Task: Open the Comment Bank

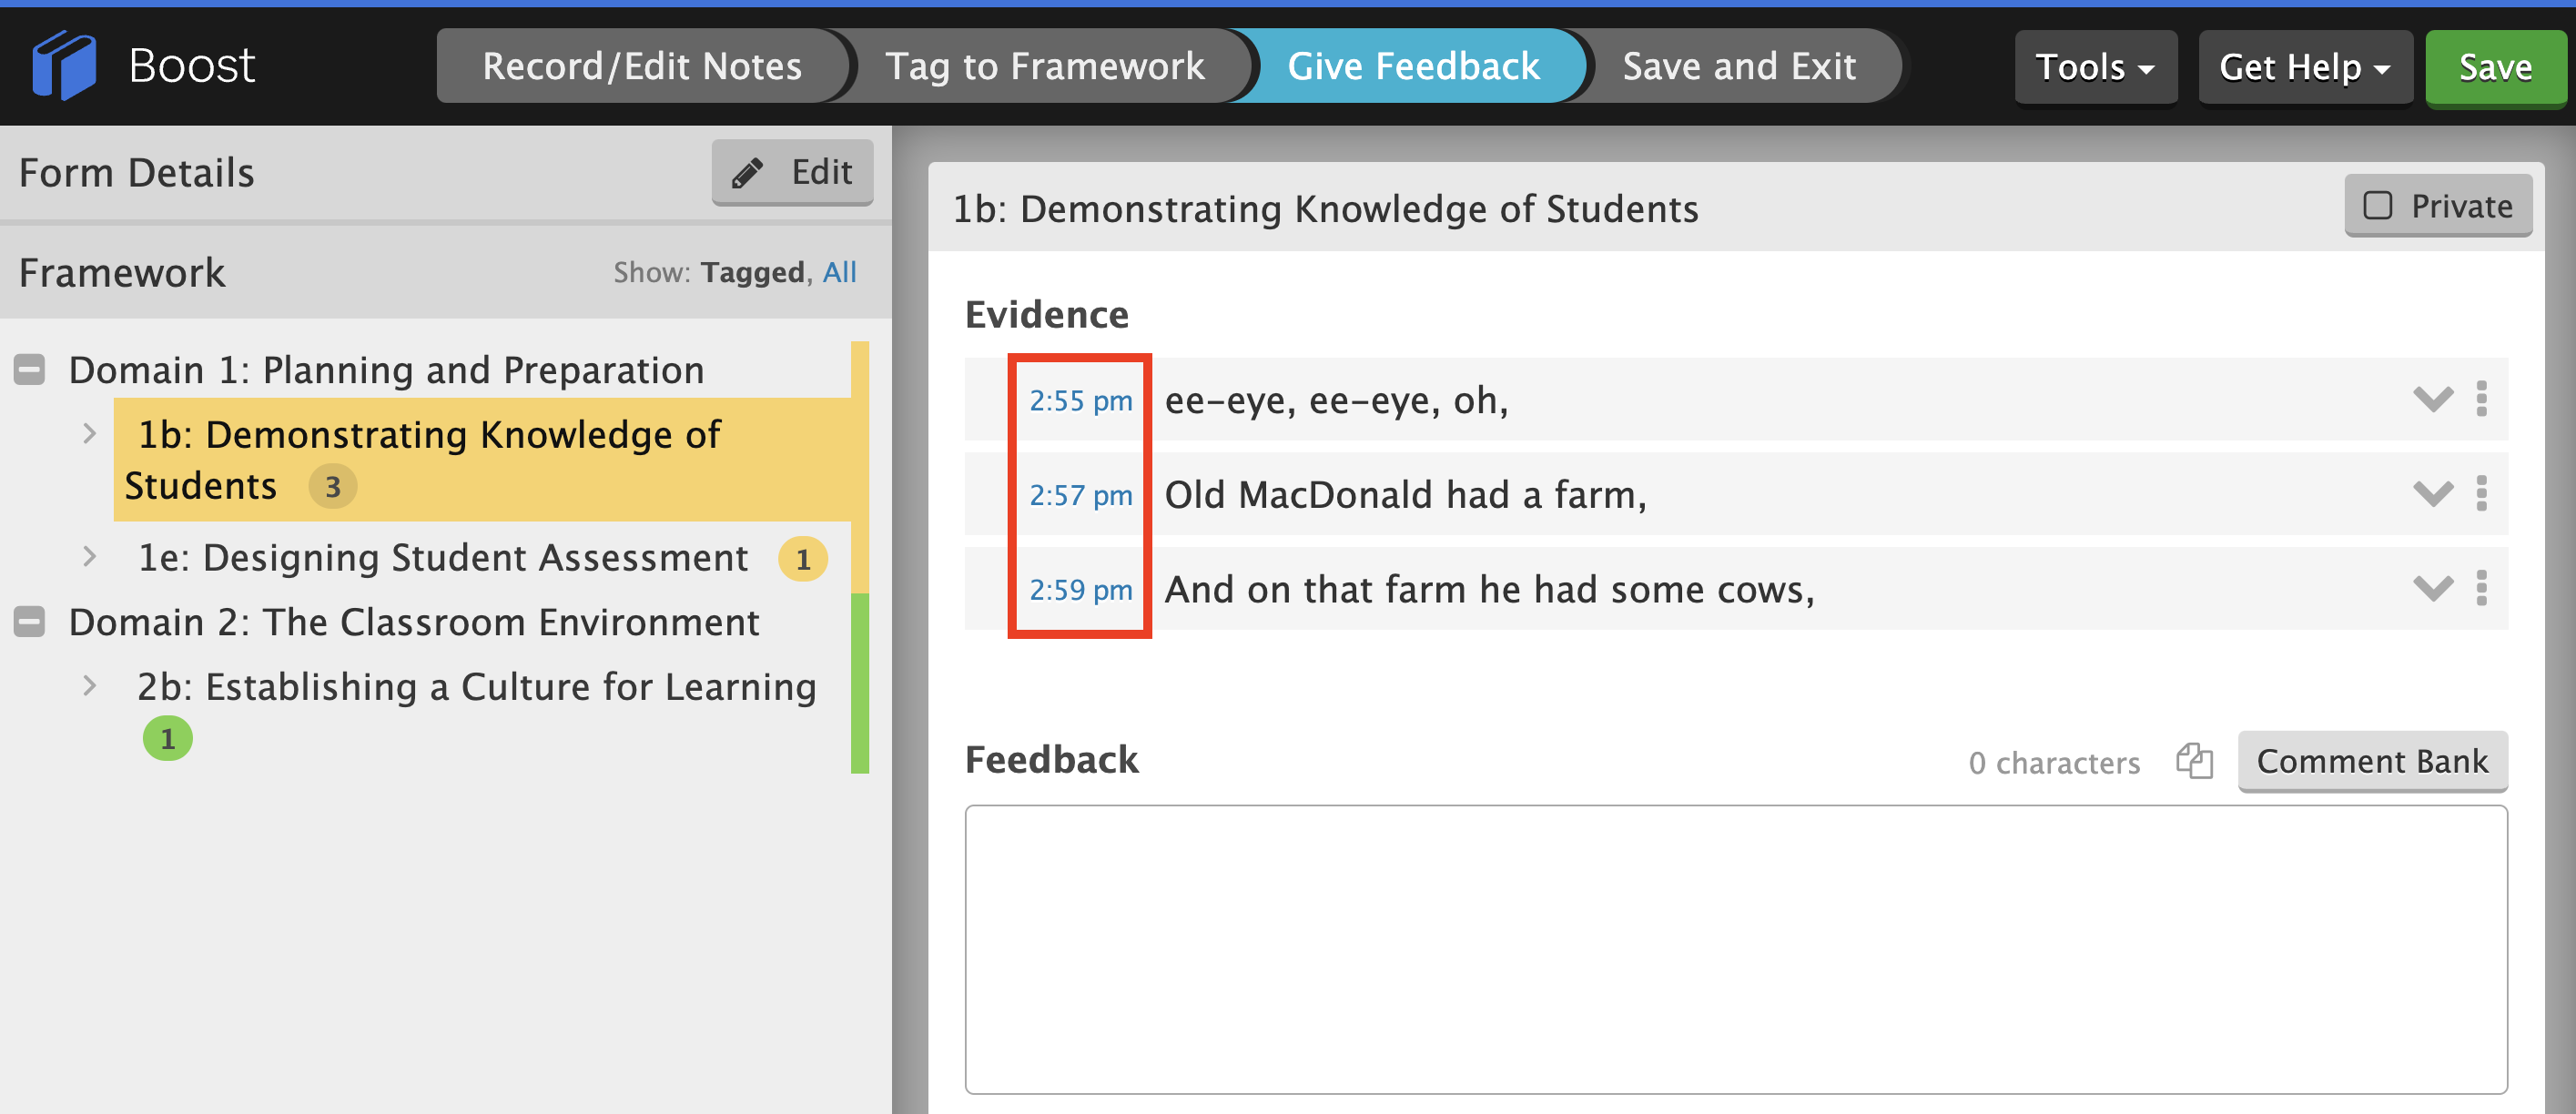Action: 2371,761
